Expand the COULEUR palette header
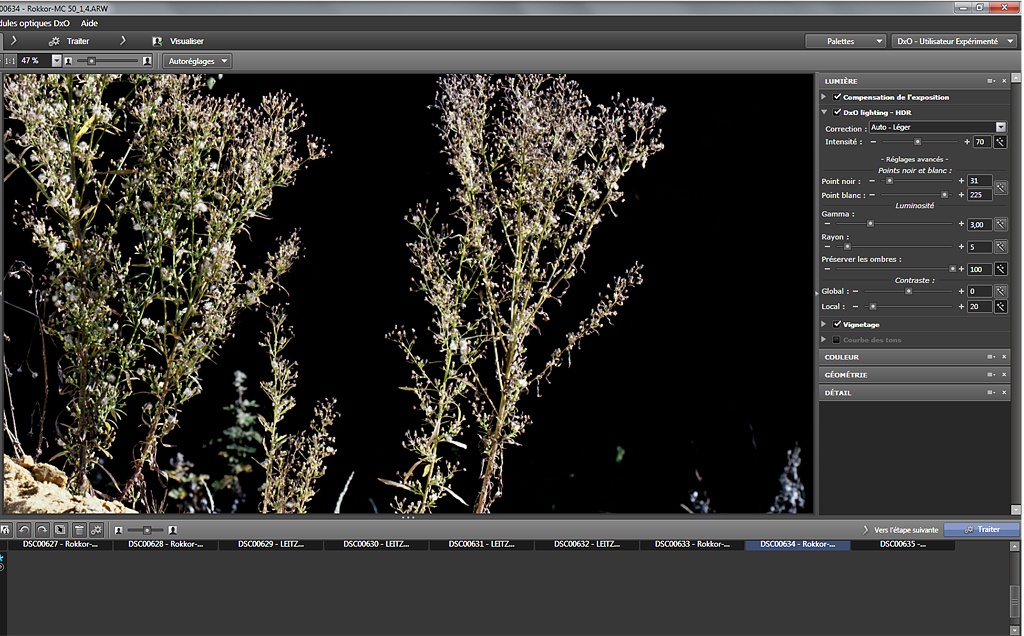1024x636 pixels. click(x=914, y=357)
